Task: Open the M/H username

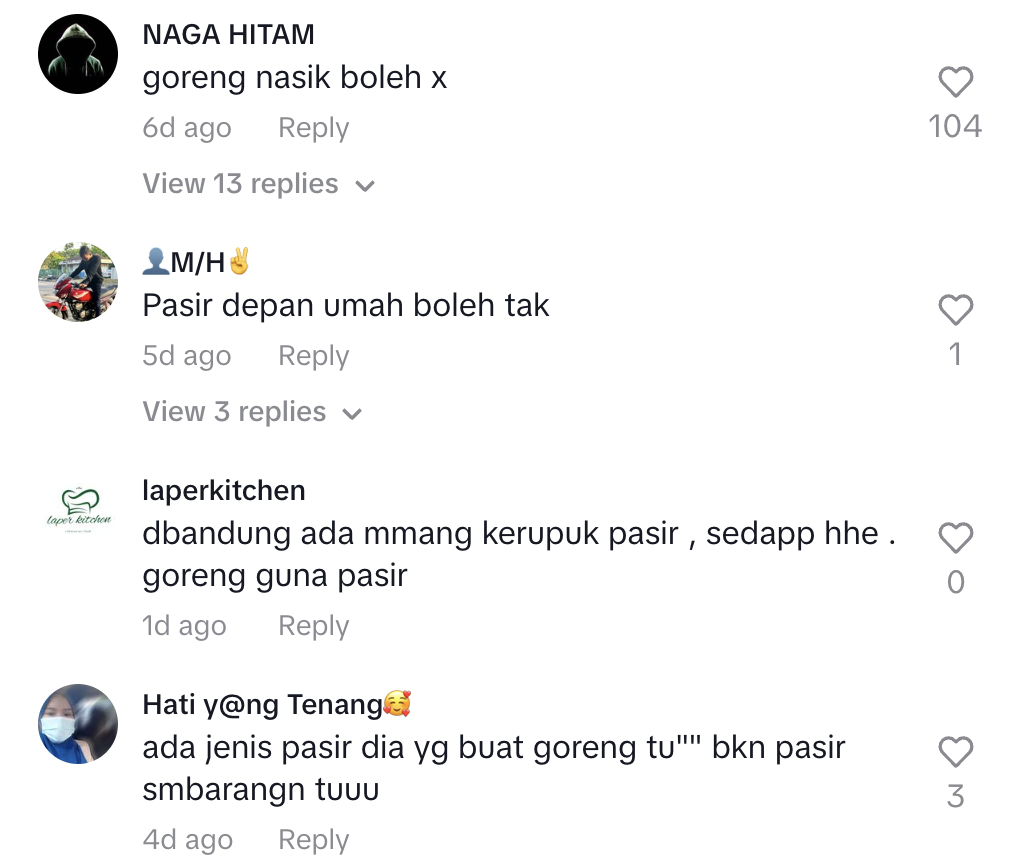Action: coord(197,262)
